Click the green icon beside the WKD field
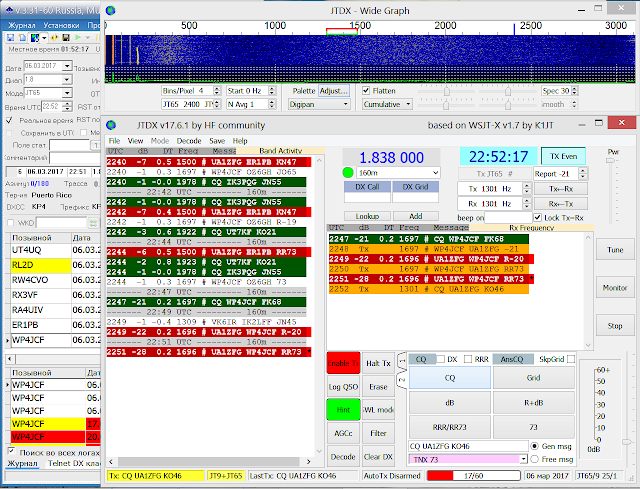This screenshot has height=489, width=640. point(93,223)
